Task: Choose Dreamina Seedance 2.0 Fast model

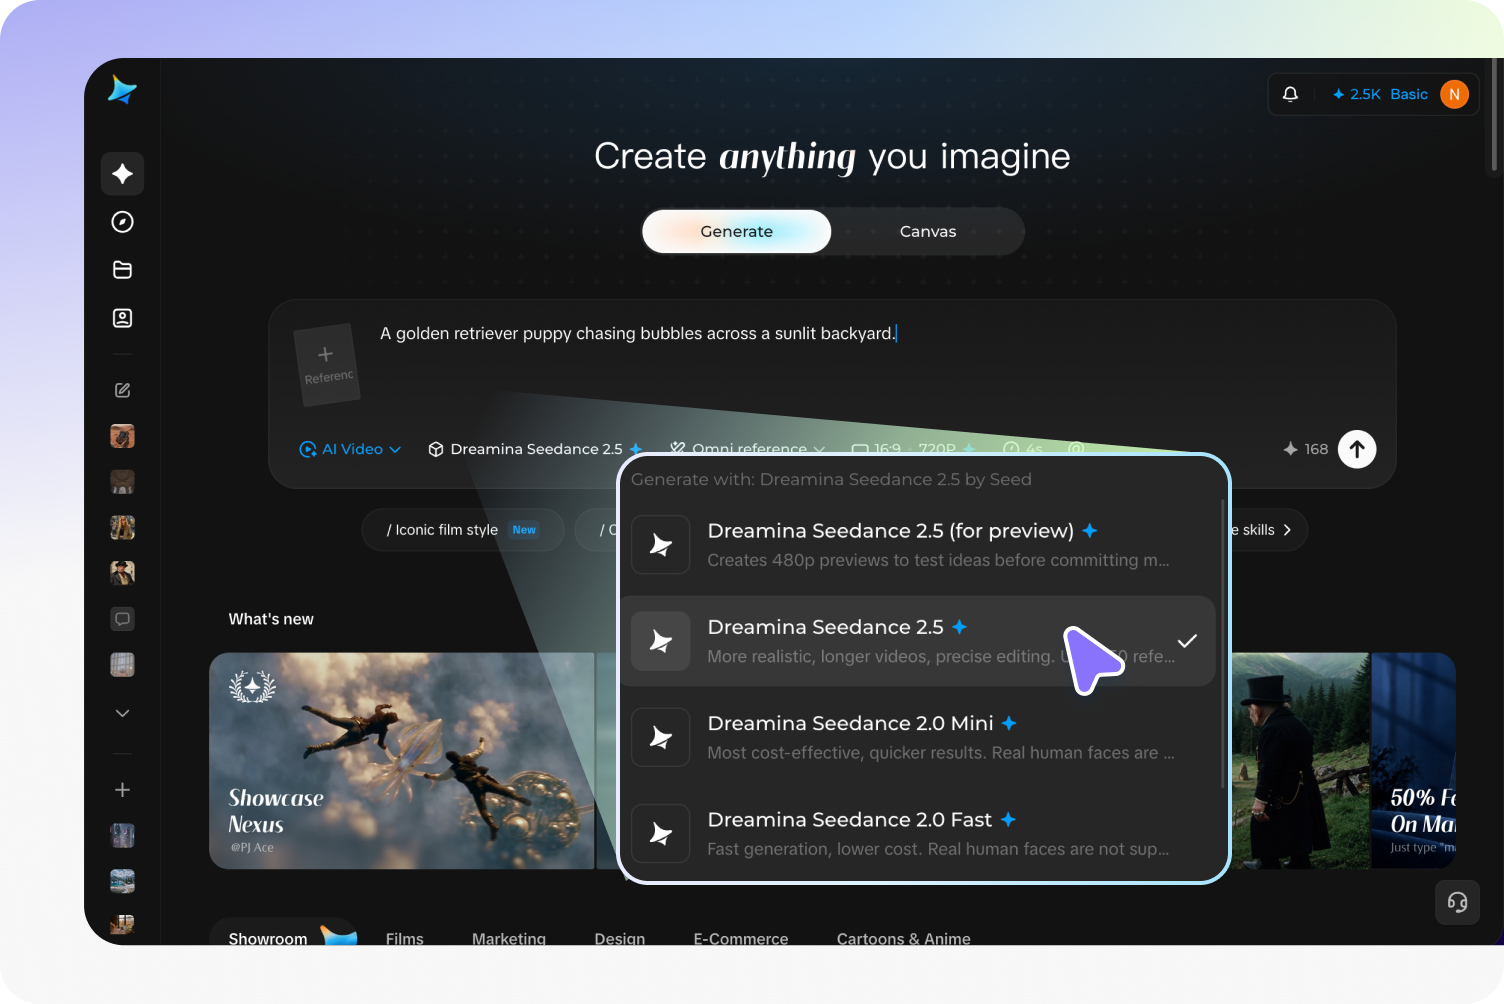Action: (918, 833)
